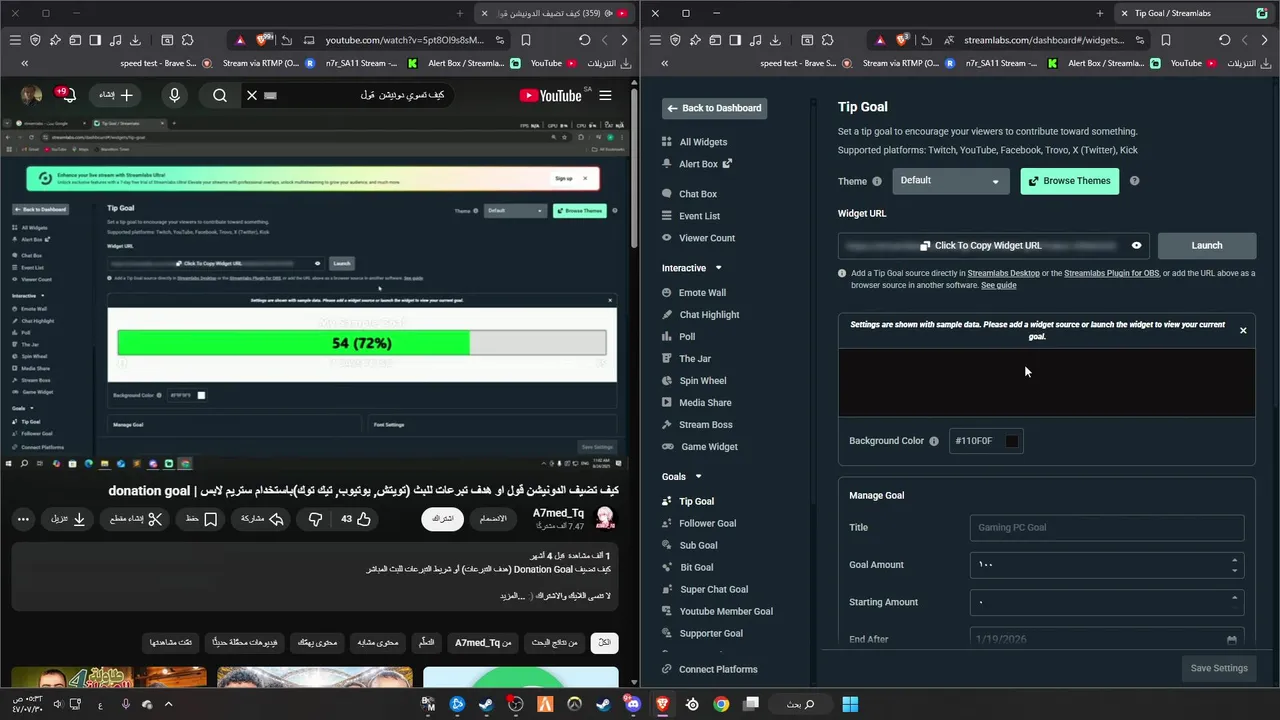This screenshot has width=1280, height=720.
Task: Reload the page in YouTube window
Action: tap(584, 40)
